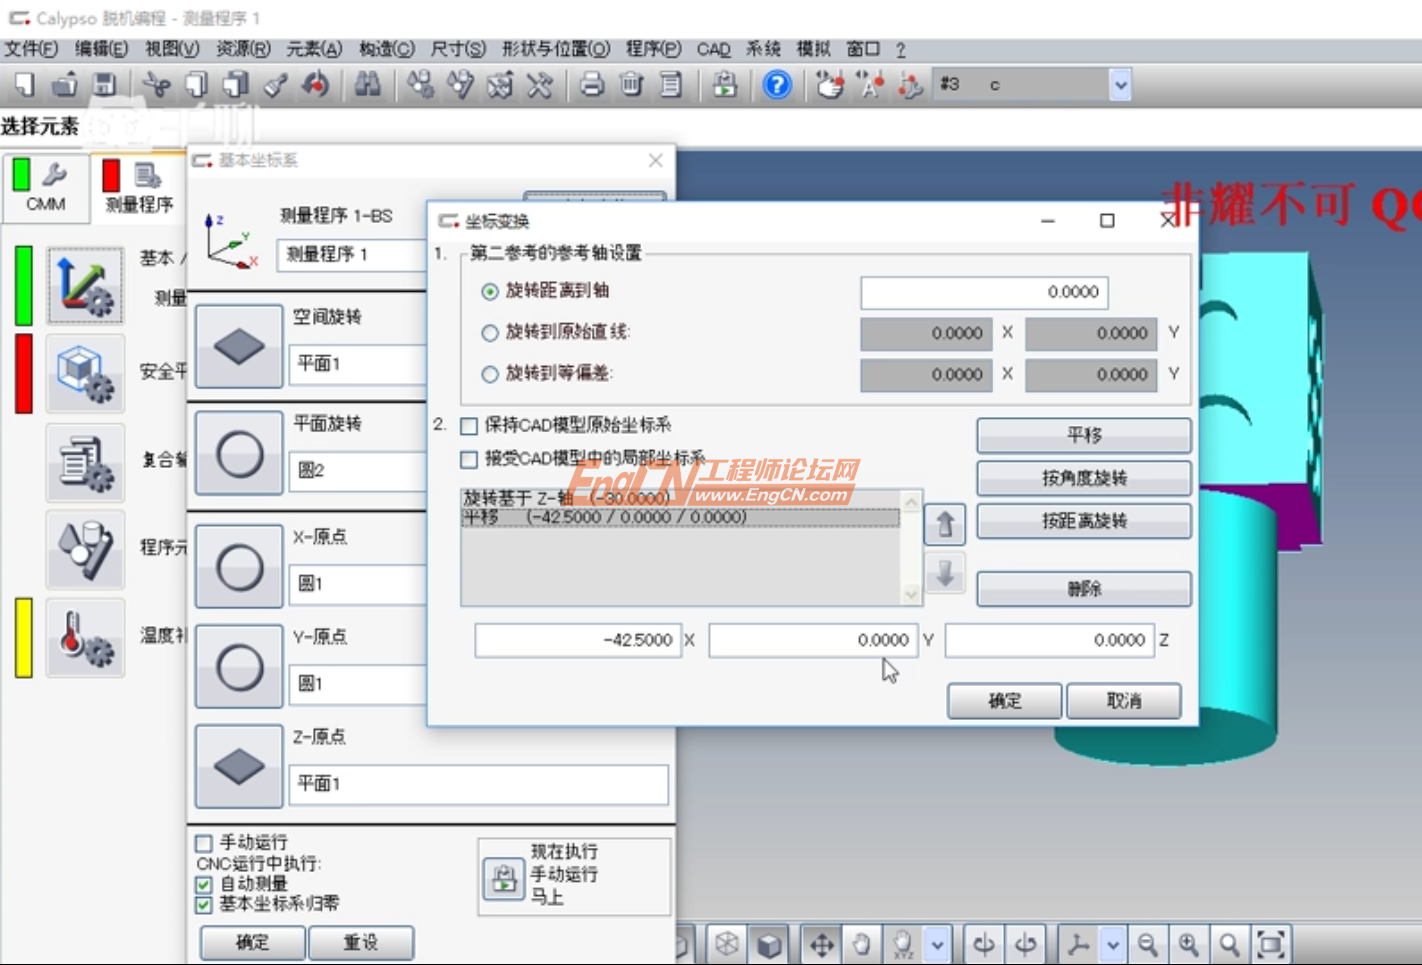
Task: Confirm with the 确定 button in 坐标变换
Action: pos(1004,700)
